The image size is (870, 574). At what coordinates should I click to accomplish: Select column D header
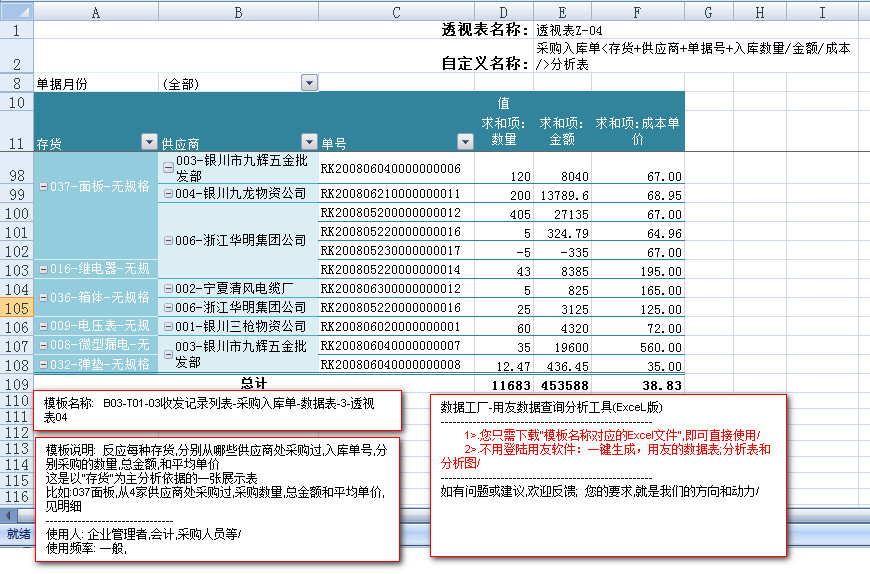coord(504,12)
